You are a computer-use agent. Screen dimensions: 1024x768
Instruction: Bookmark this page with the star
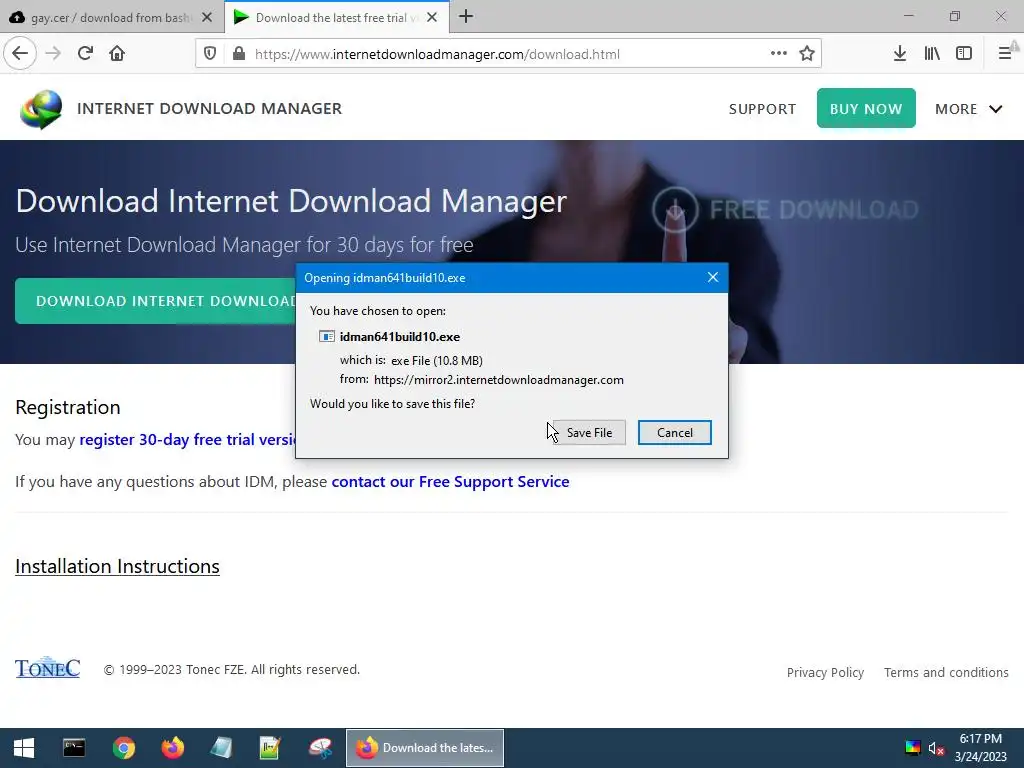807,54
